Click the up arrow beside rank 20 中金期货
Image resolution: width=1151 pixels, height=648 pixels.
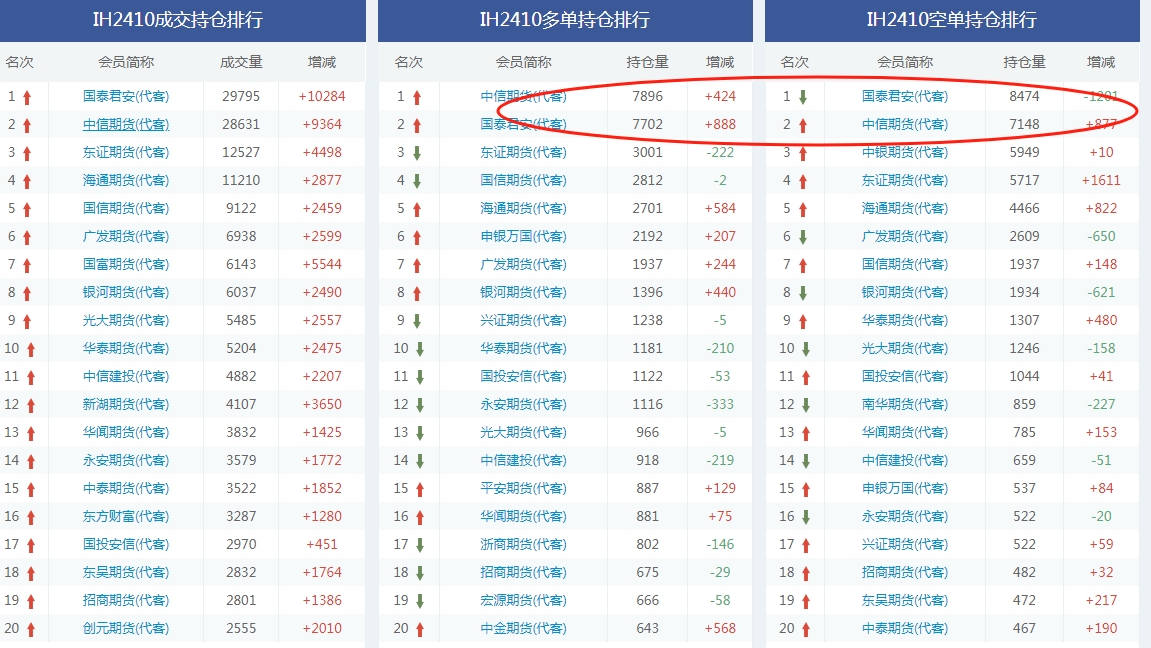[420, 630]
